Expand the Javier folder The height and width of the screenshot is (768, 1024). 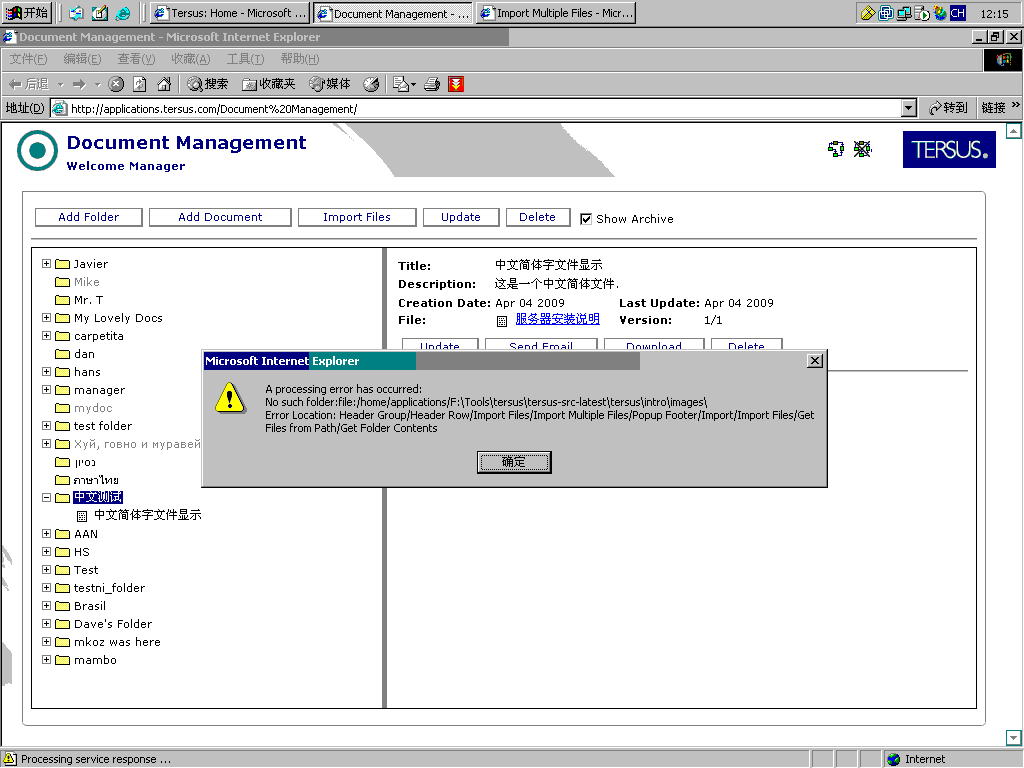tap(47, 264)
